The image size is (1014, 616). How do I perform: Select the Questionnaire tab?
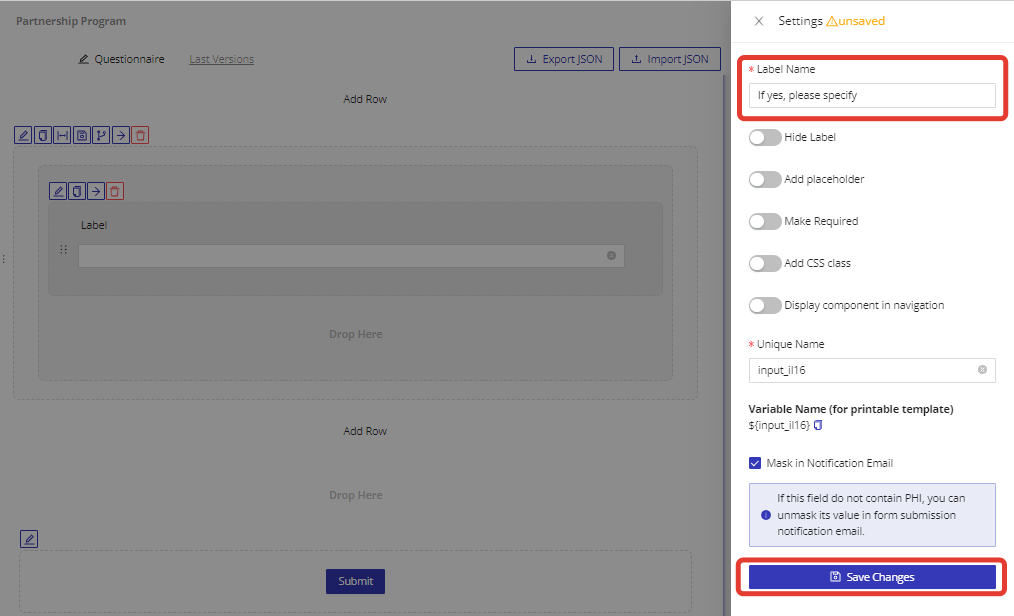[x=122, y=59]
